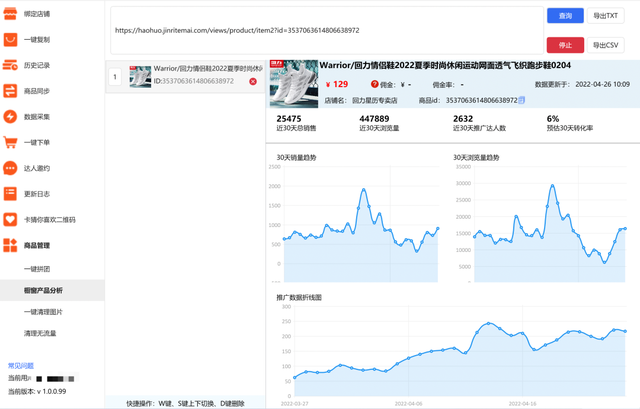Screen dimensions: 640x409
Task: Open the 达人邀约 chat bubble icon
Action: (10, 168)
